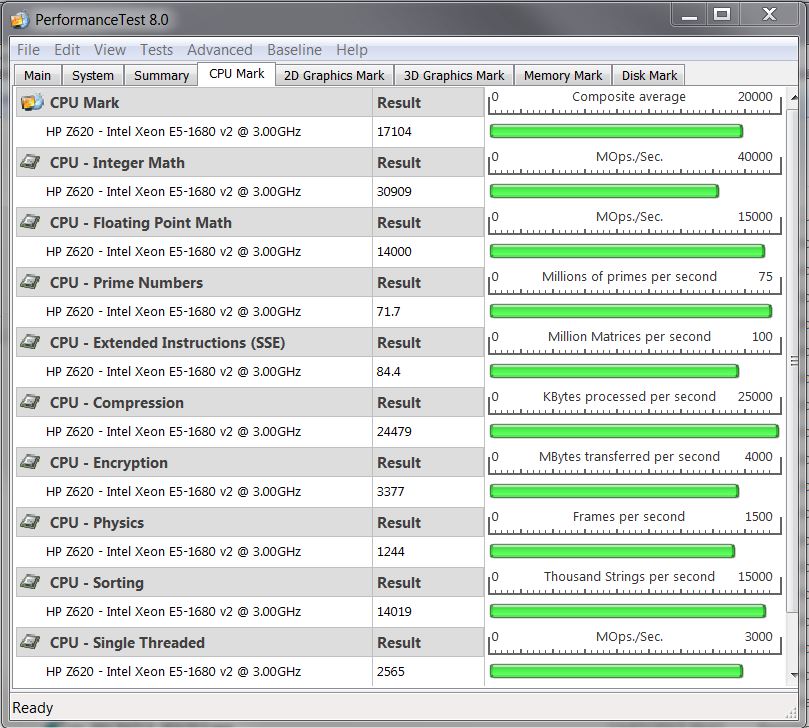The height and width of the screenshot is (728, 809).
Task: Click the vertical scrollbar thumb
Action: [x=794, y=360]
